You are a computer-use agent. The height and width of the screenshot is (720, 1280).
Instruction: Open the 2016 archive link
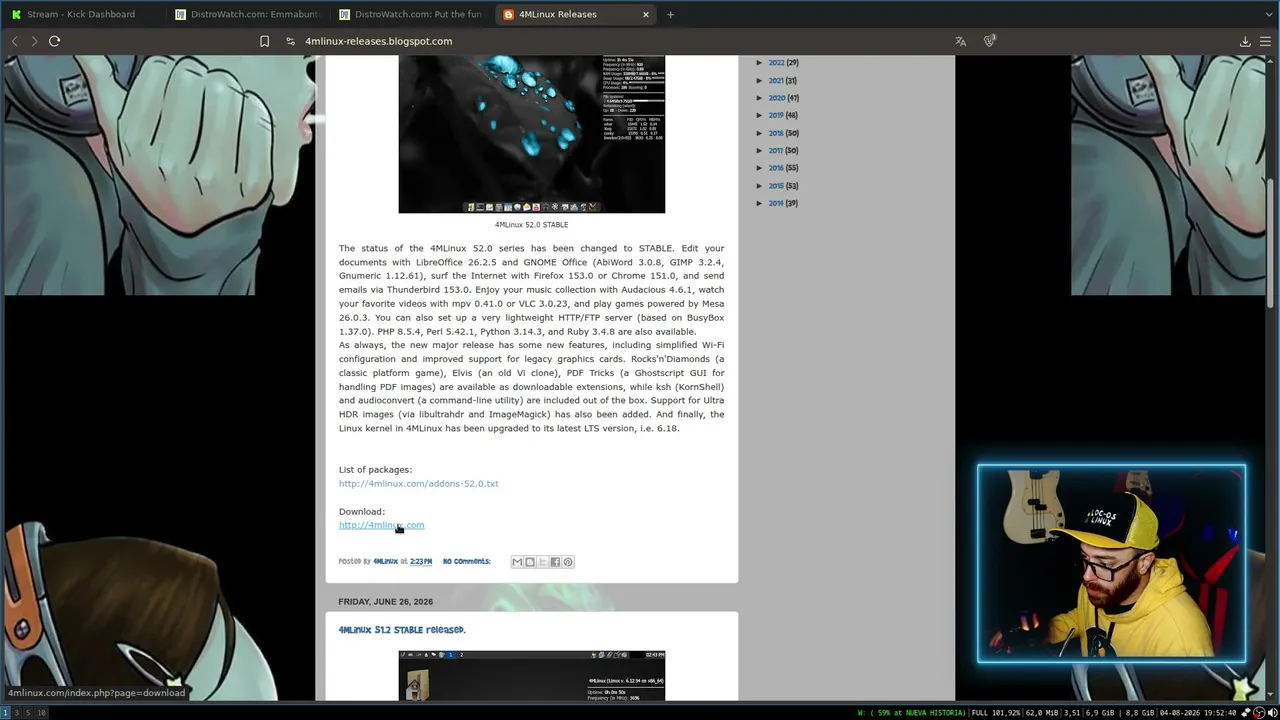(x=776, y=168)
